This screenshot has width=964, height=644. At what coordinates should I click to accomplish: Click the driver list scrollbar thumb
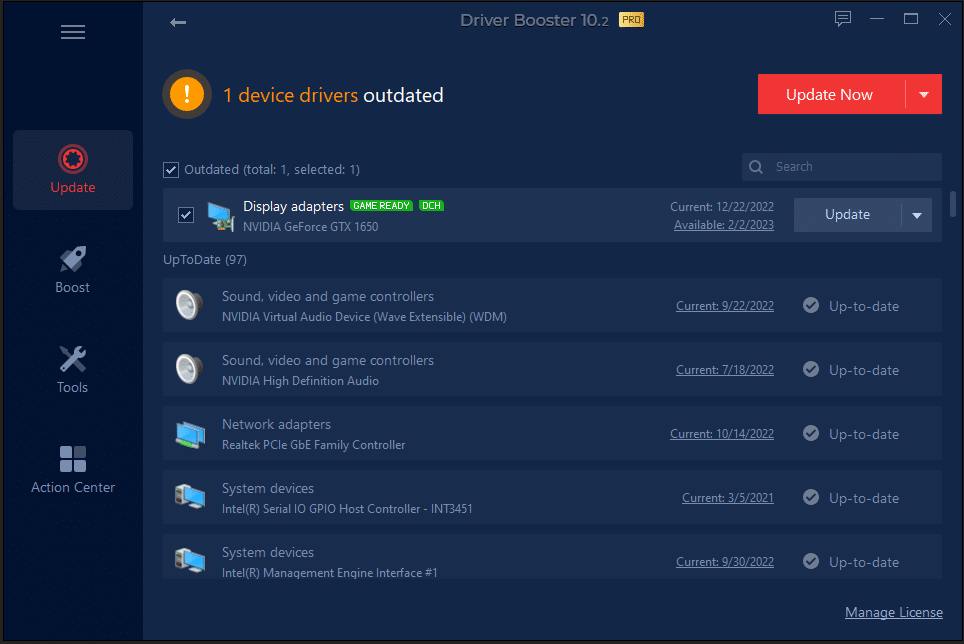pos(953,204)
